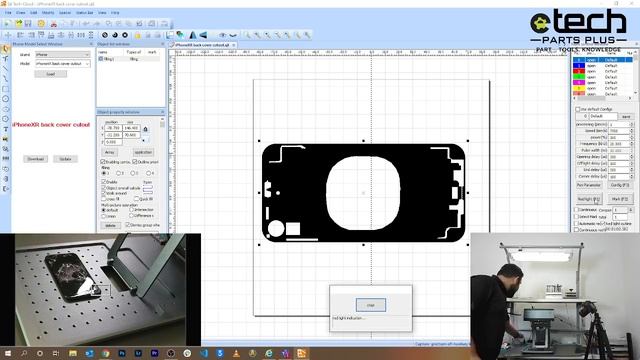This screenshot has width=640, height=360.
Task: Open the File menu
Action: 8,13
